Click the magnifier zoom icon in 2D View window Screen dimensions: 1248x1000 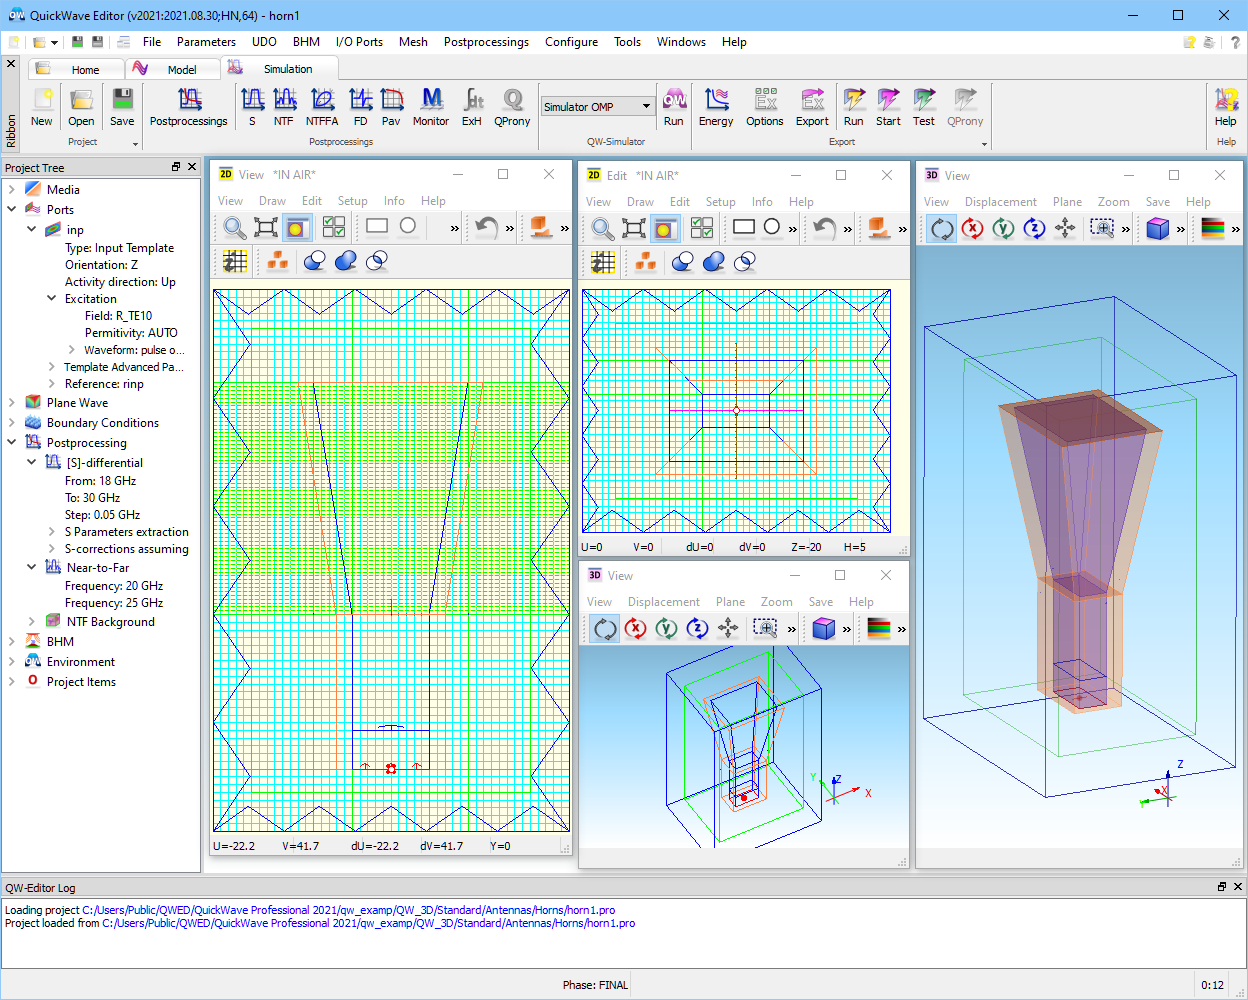tap(234, 227)
